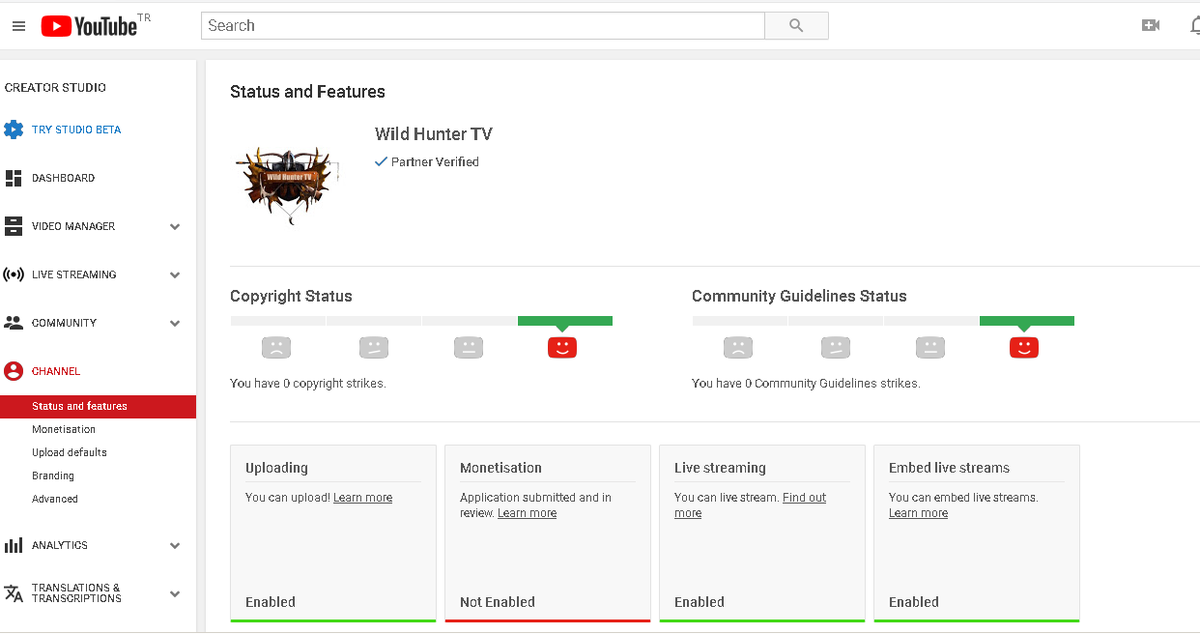Click the red smiley under Community Guidelines Status
This screenshot has width=1200, height=634.
(1024, 348)
